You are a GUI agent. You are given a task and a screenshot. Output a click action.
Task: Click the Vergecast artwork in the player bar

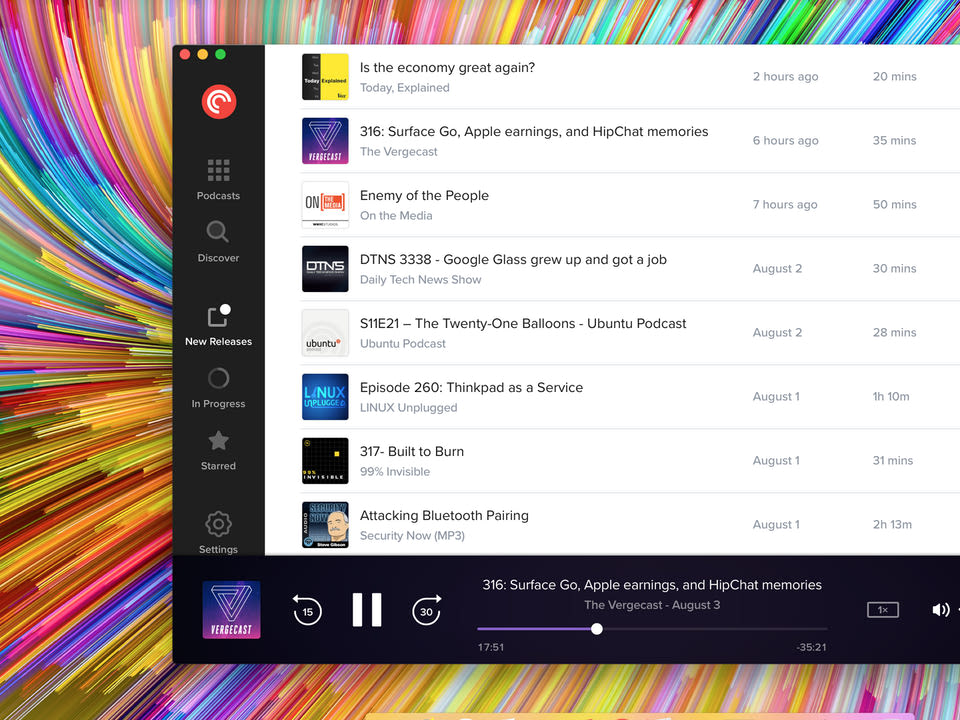[231, 609]
